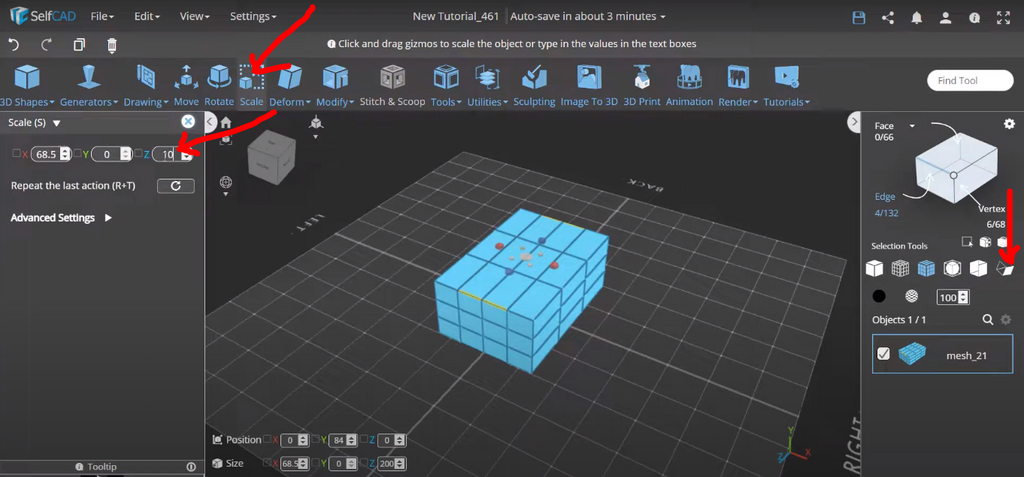1024x477 pixels.
Task: Search objects with magnifier icon
Action: [x=989, y=320]
